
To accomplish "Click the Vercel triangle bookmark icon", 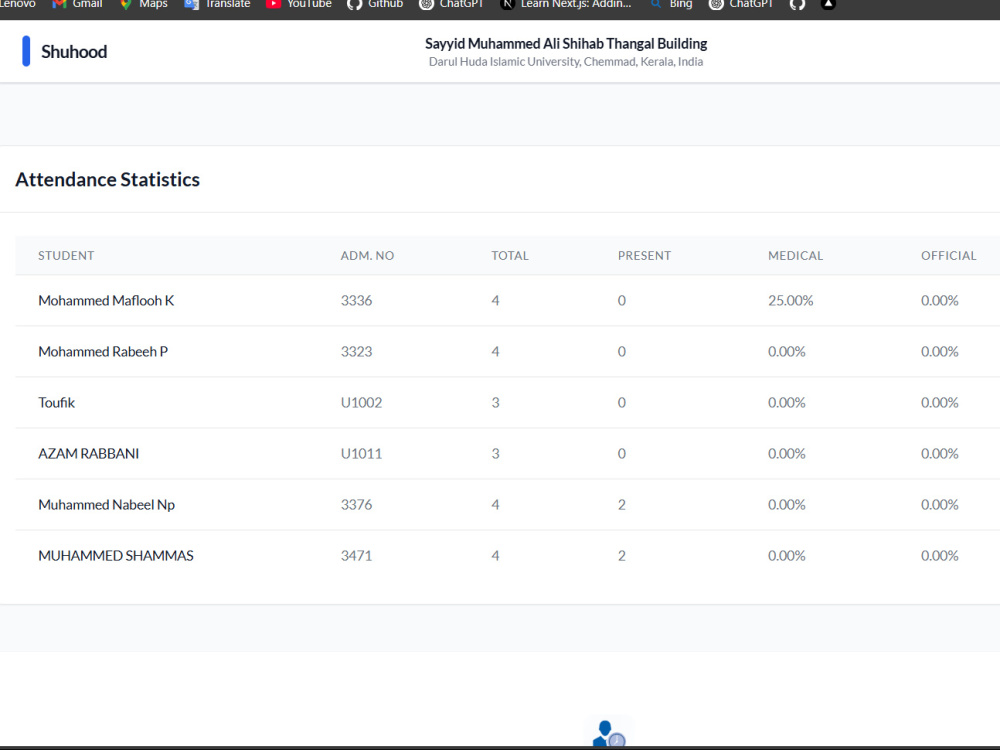I will tap(828, 4).
